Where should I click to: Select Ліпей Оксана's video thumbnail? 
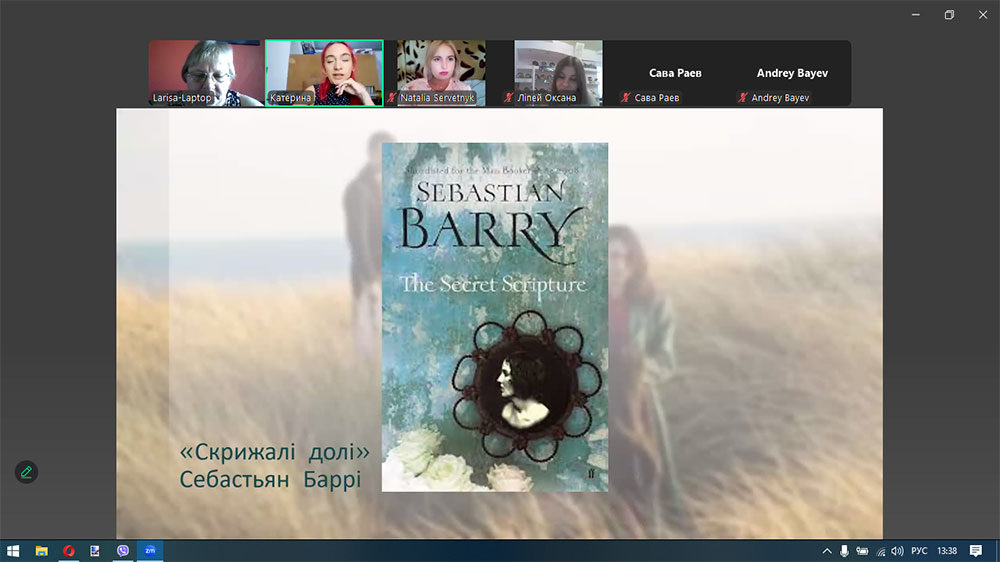click(558, 73)
